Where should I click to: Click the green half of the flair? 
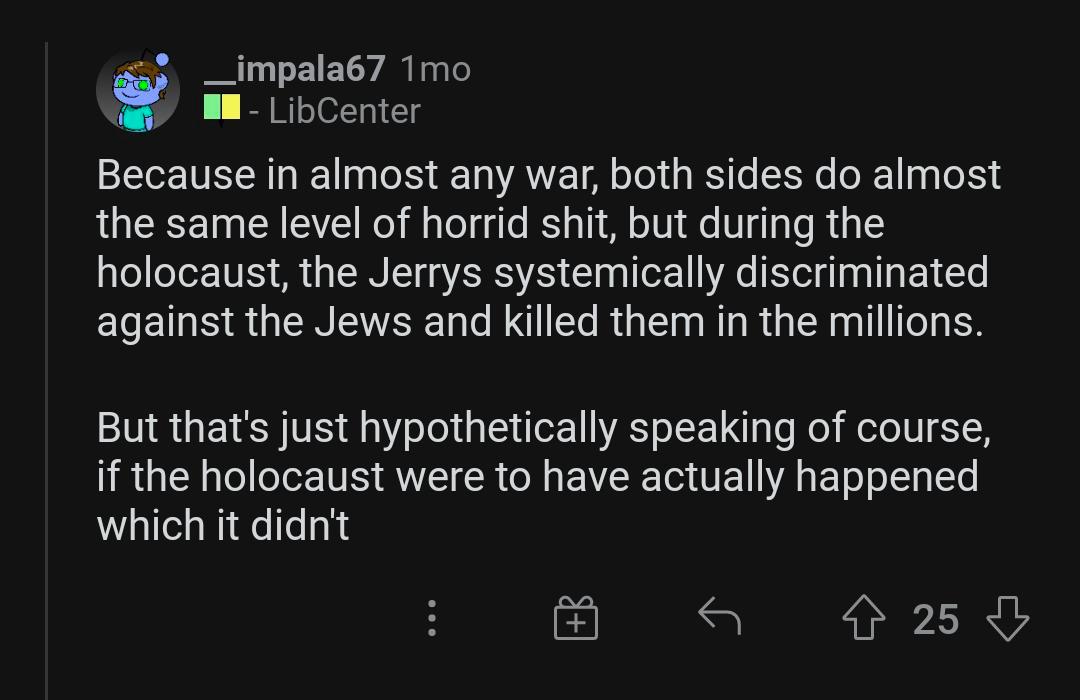pos(212,107)
